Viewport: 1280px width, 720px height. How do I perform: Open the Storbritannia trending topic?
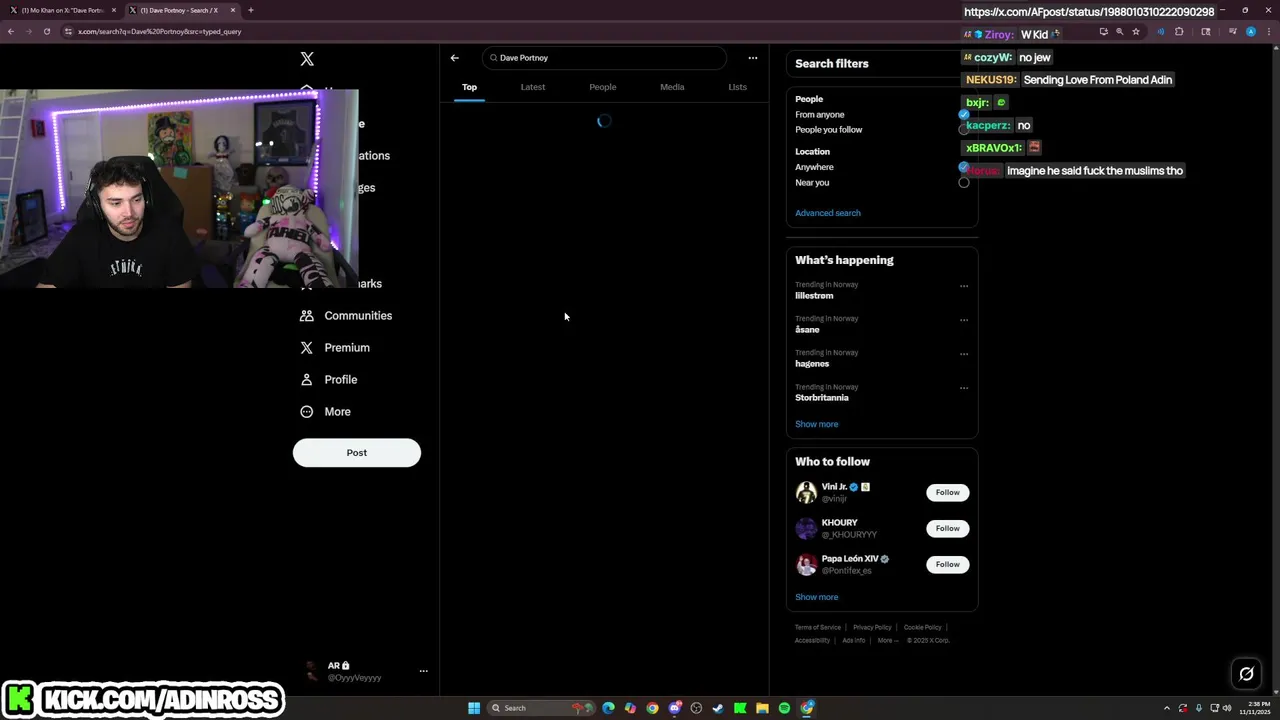click(x=822, y=398)
